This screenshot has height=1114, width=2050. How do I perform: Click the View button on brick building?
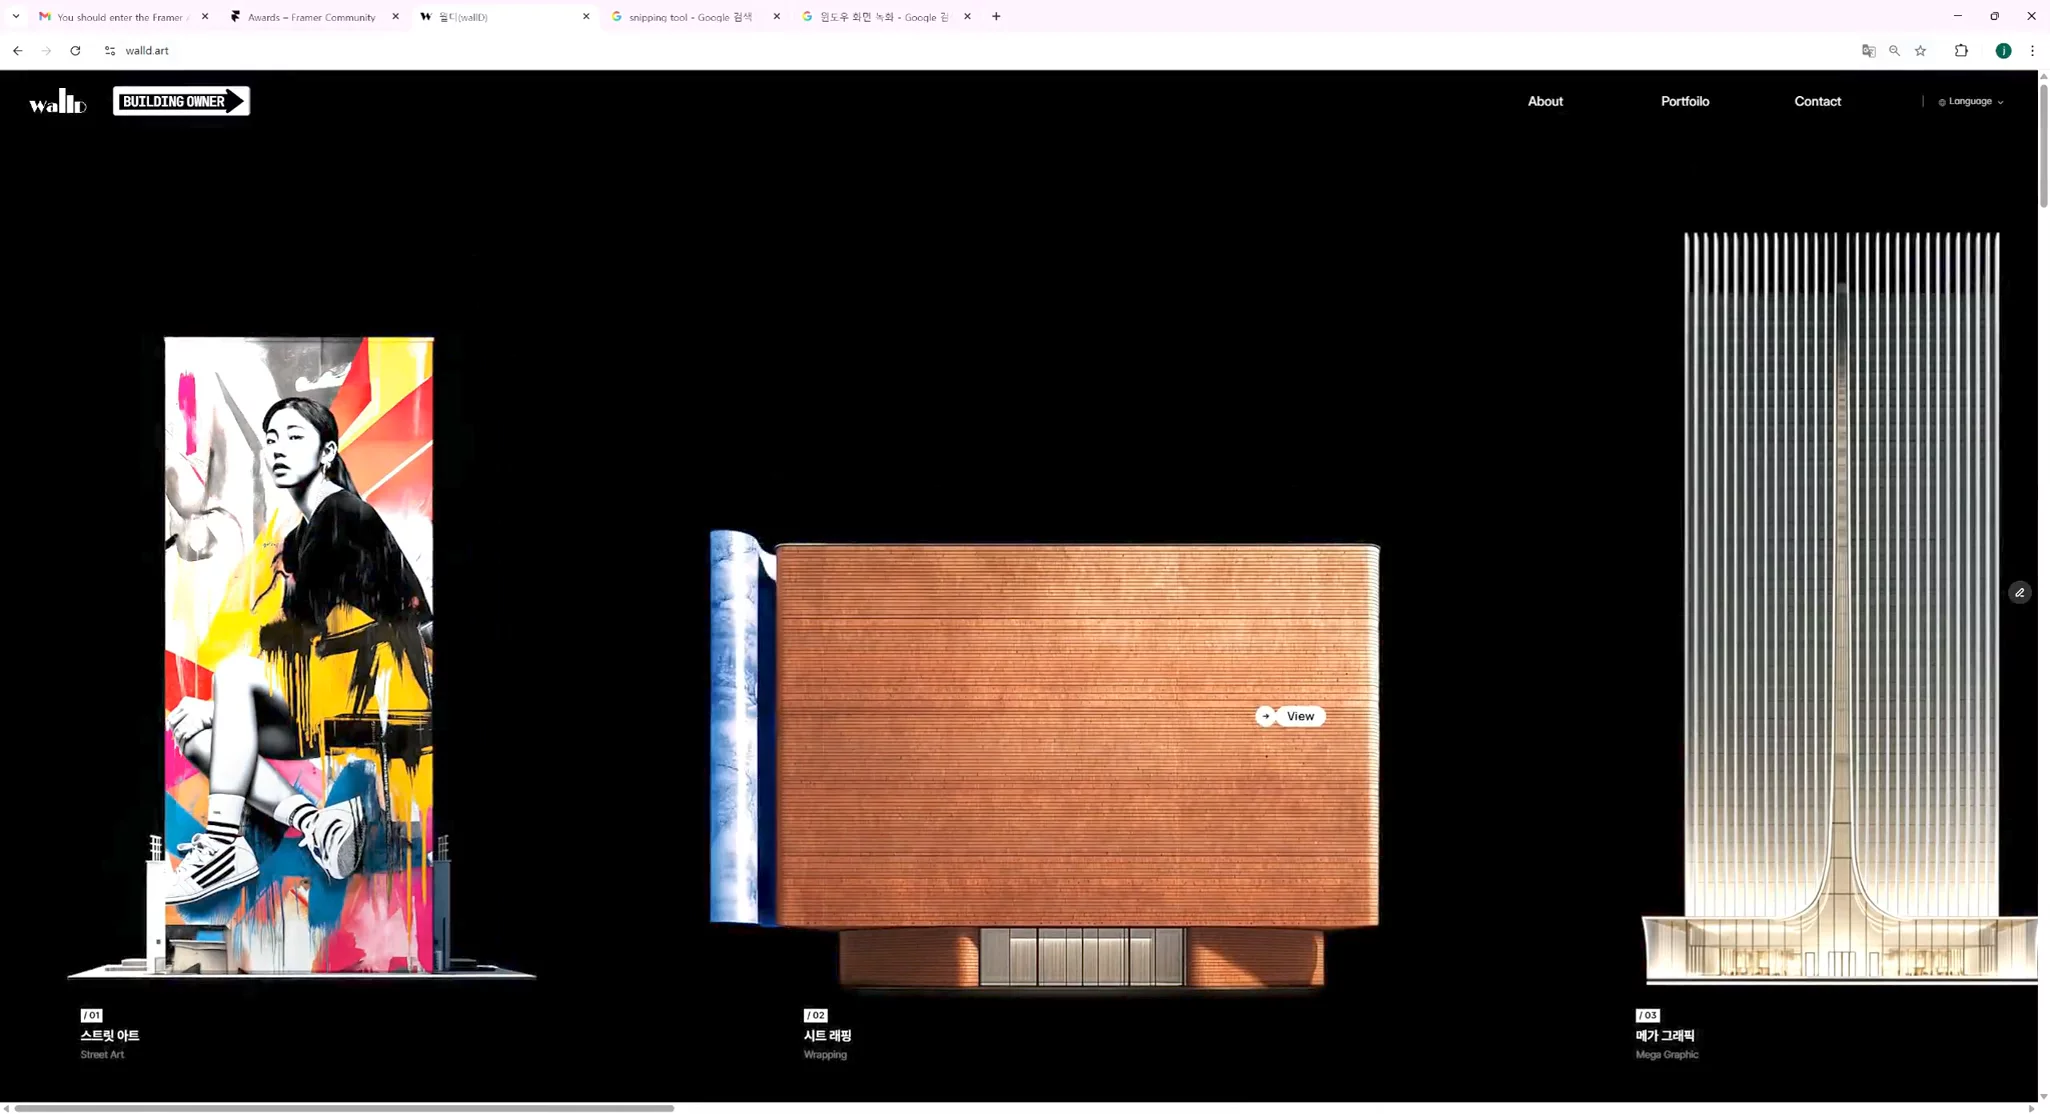pyautogui.click(x=1290, y=716)
